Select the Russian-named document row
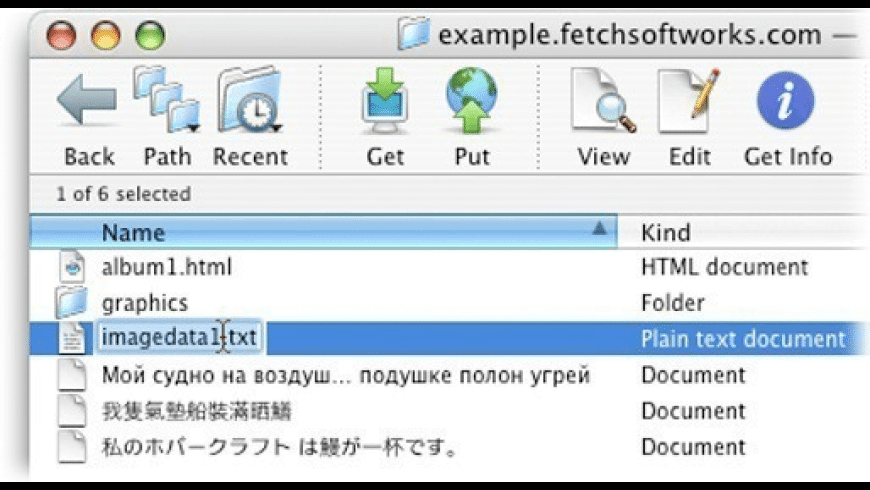Image resolution: width=870 pixels, height=490 pixels. [345, 375]
